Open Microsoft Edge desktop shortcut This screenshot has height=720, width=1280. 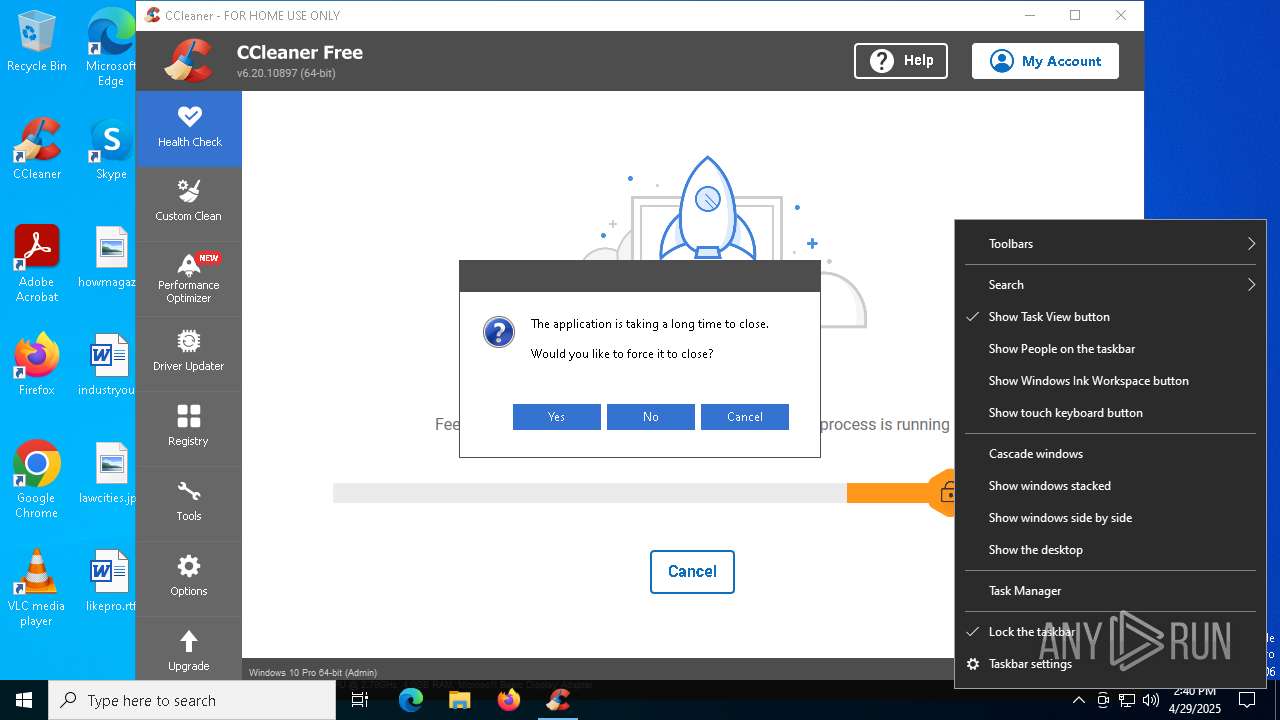click(x=111, y=49)
